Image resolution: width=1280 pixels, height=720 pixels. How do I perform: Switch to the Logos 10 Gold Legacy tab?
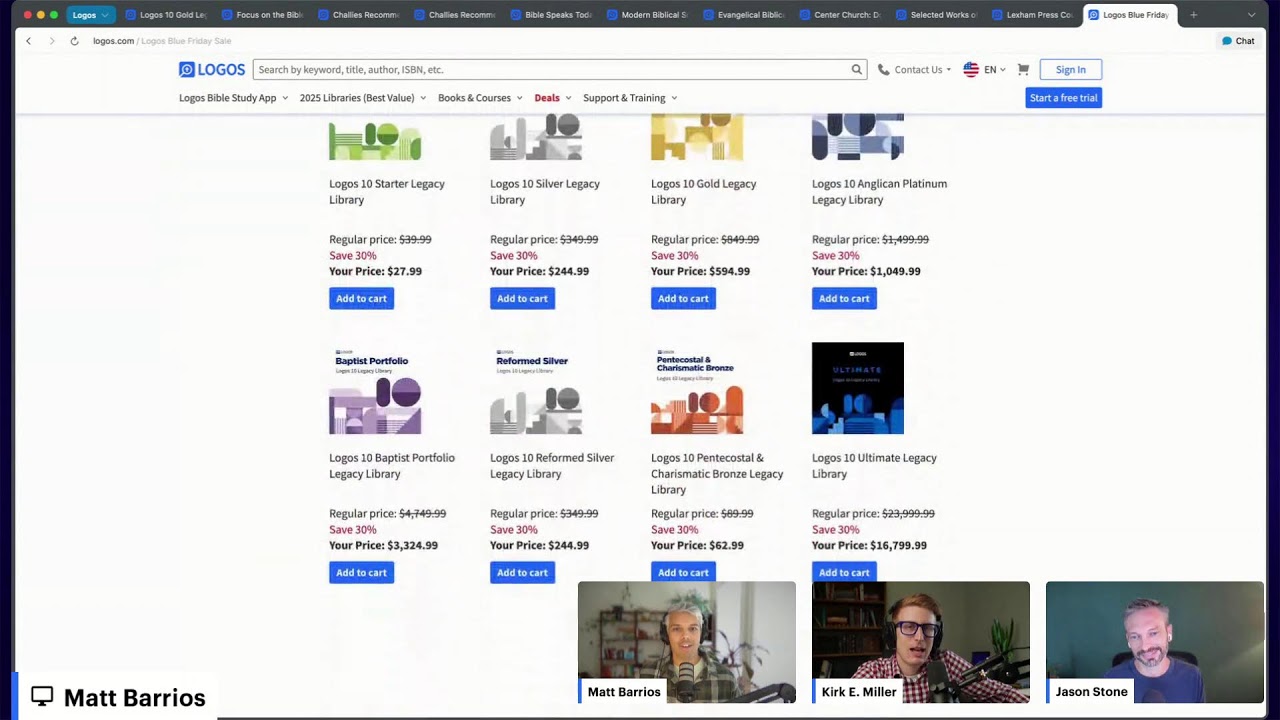click(x=166, y=15)
